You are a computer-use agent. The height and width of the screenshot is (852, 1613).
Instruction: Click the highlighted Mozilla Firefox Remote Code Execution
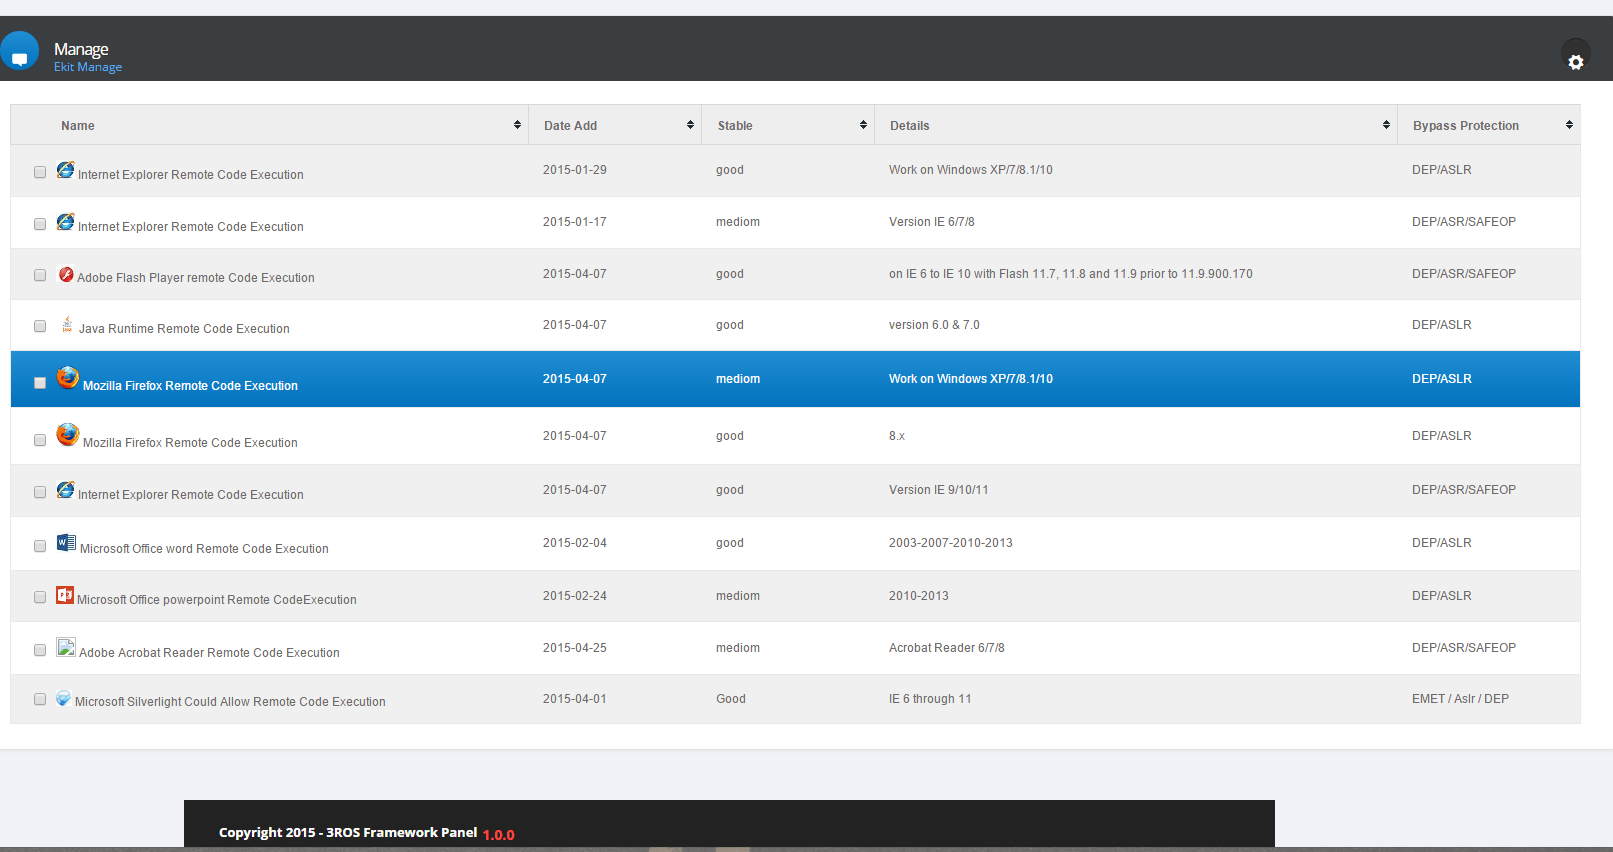pyautogui.click(x=190, y=386)
